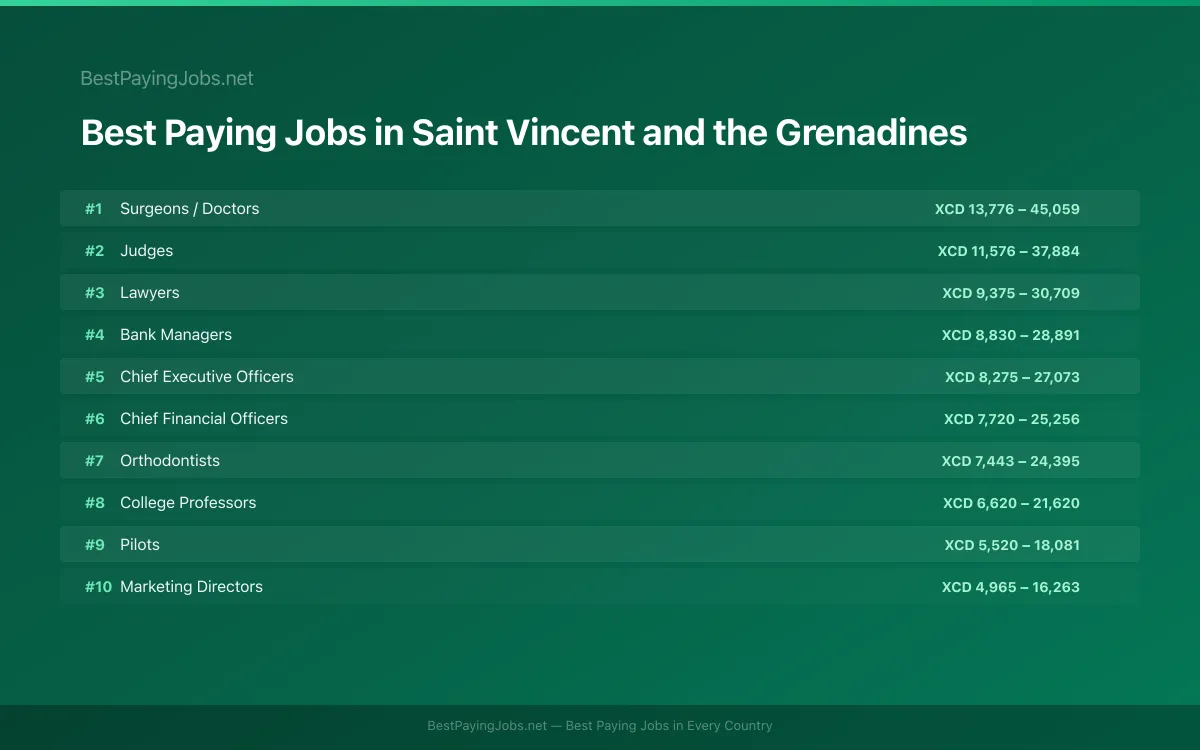
Task: Select Chief Financial Officers job name
Action: 204,419
